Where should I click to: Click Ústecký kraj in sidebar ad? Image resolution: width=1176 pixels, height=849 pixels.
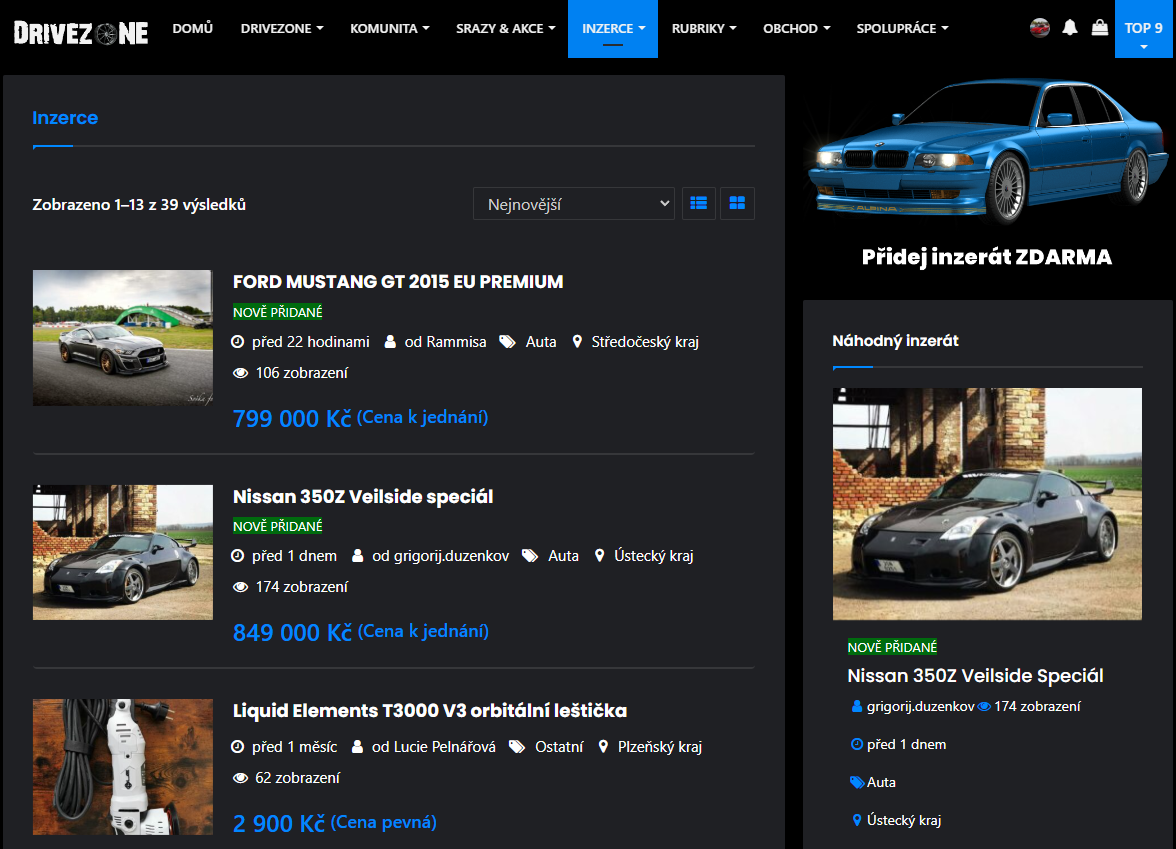click(904, 820)
